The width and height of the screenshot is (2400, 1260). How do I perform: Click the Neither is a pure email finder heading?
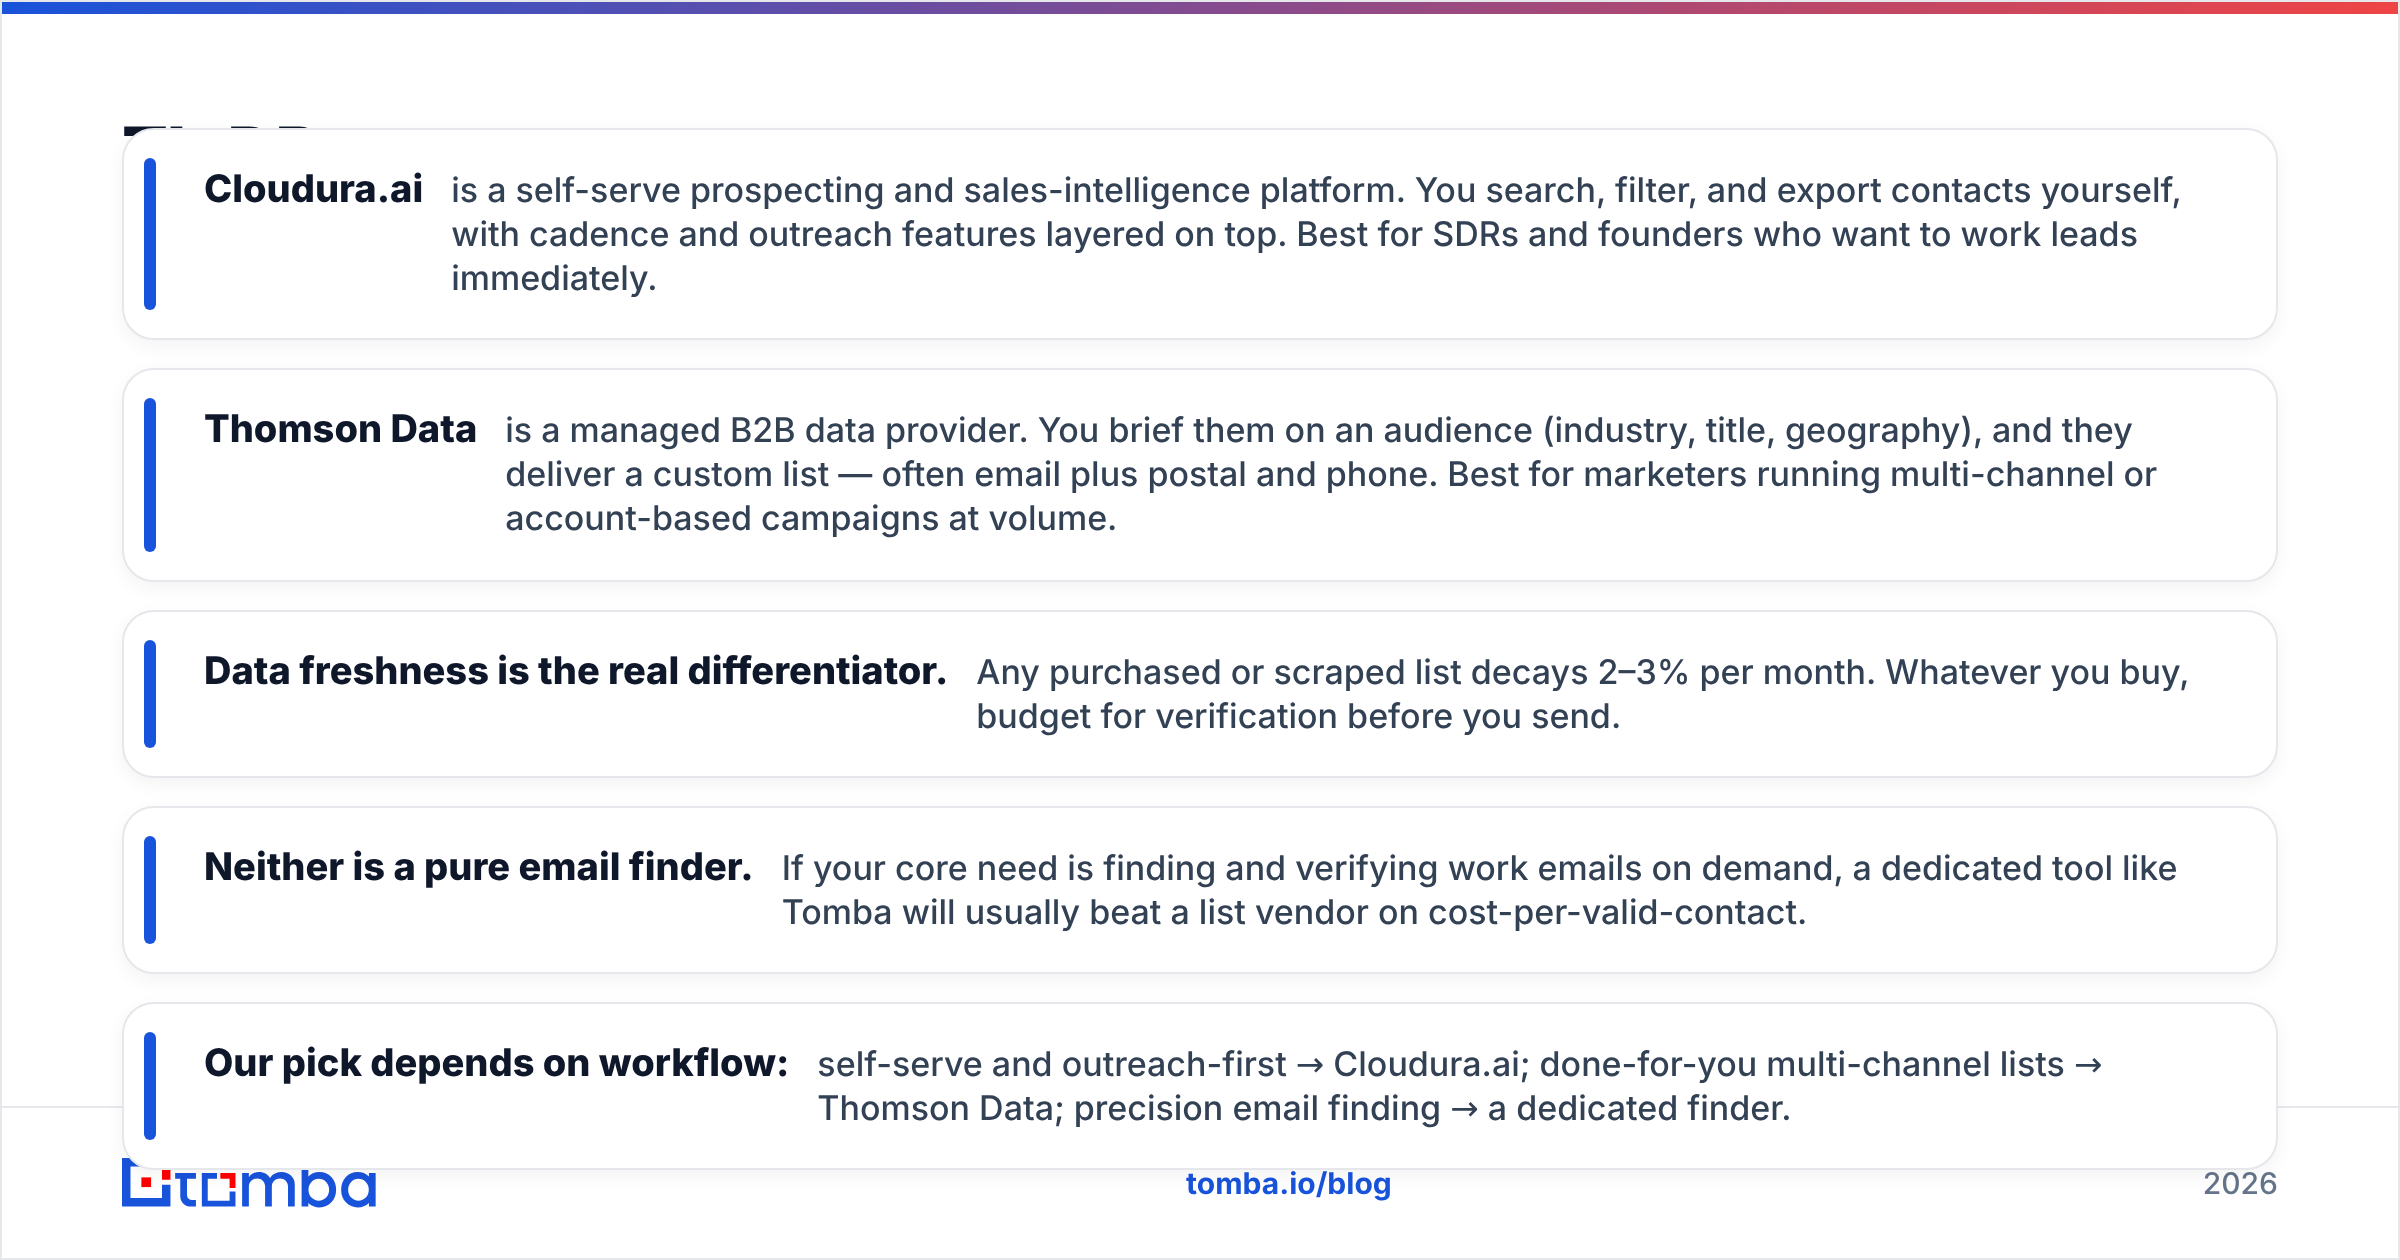coord(478,867)
